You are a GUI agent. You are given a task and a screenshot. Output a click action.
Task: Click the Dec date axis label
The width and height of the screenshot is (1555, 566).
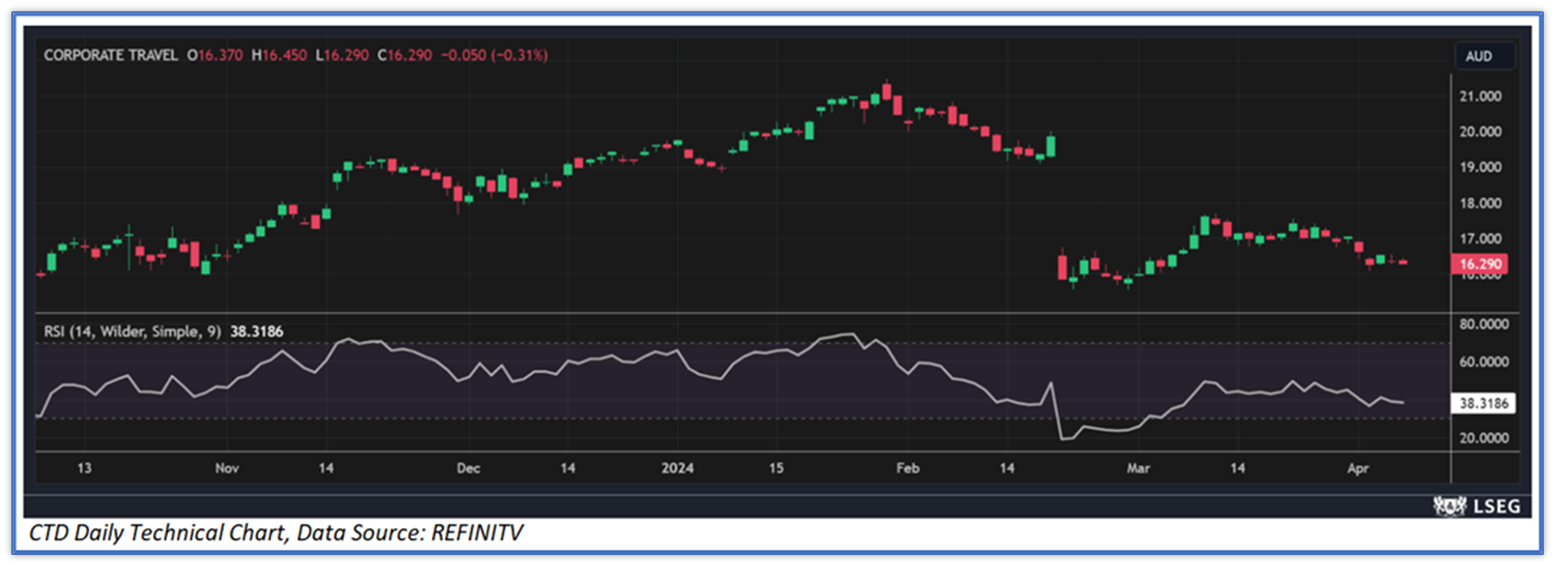(468, 467)
